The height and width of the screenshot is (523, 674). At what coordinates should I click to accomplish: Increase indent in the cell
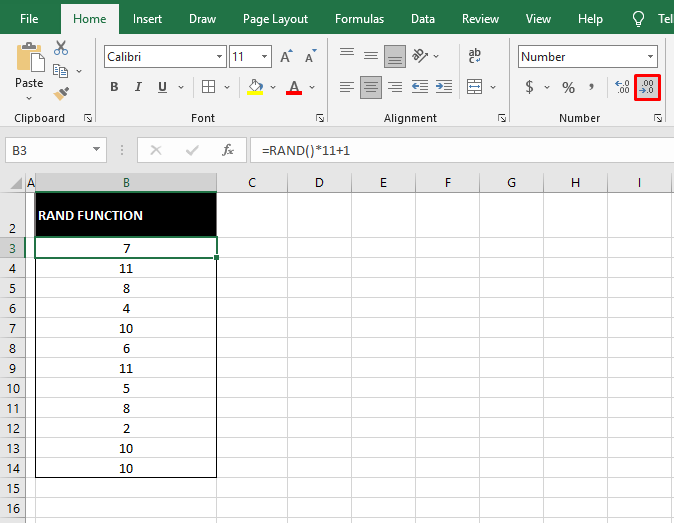click(444, 87)
